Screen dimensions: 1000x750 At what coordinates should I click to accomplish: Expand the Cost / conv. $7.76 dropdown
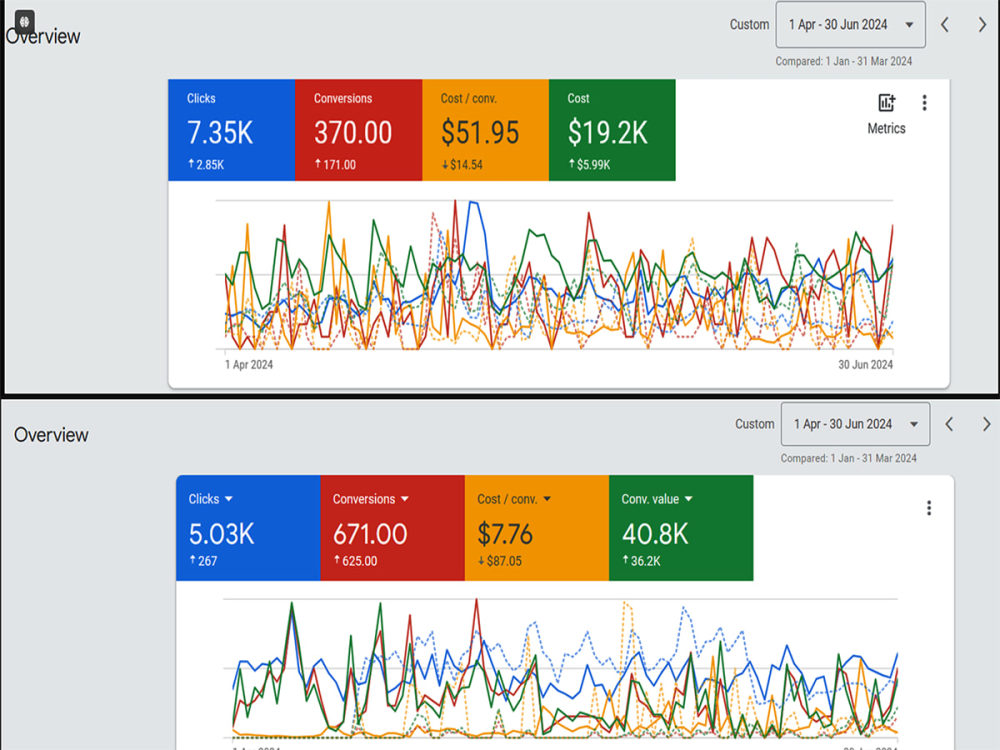(x=547, y=499)
